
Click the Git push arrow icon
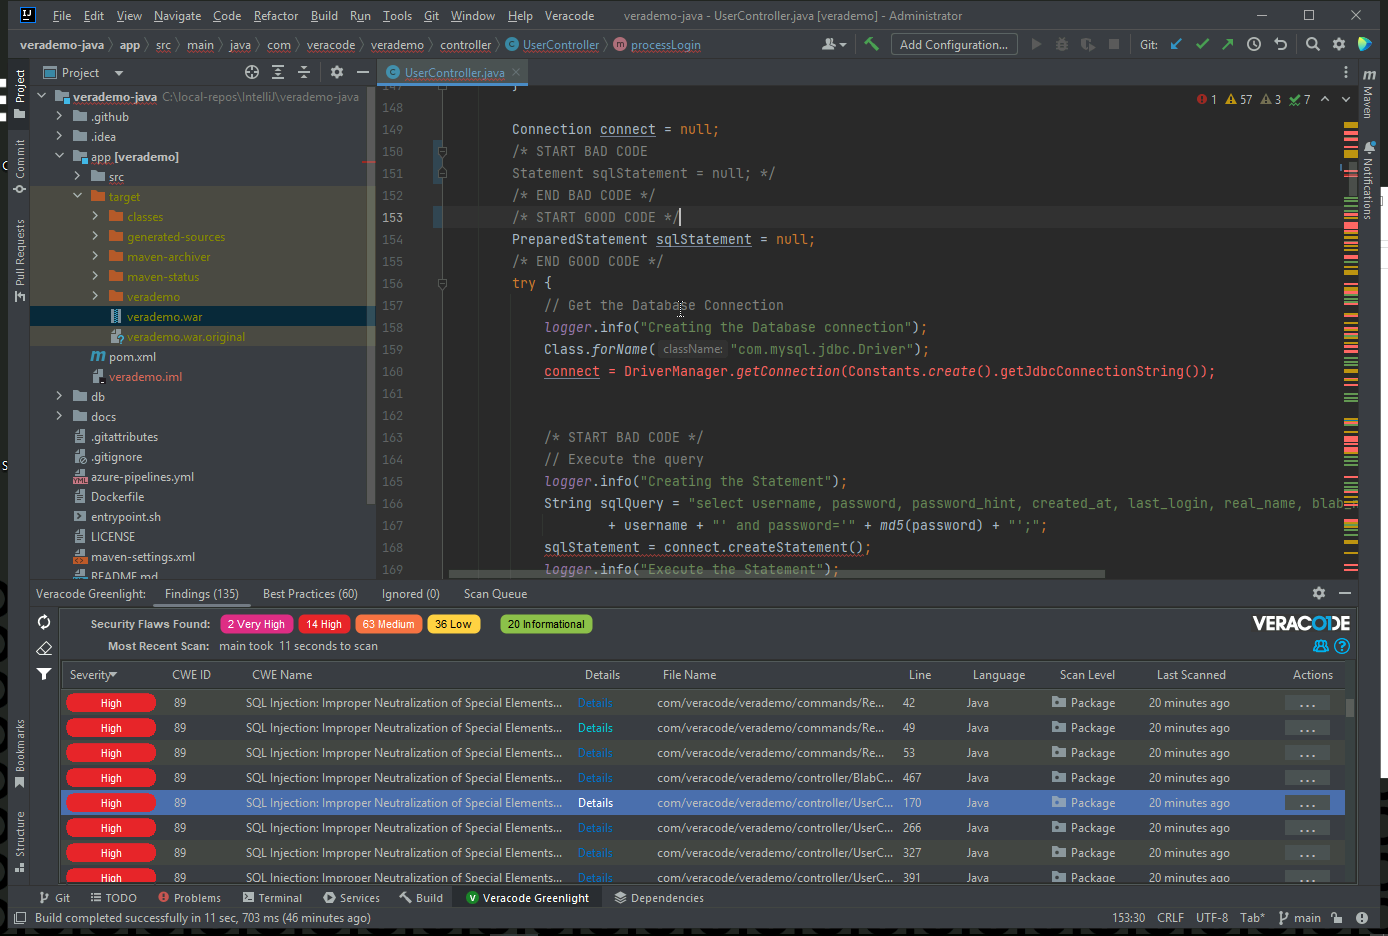1227,44
